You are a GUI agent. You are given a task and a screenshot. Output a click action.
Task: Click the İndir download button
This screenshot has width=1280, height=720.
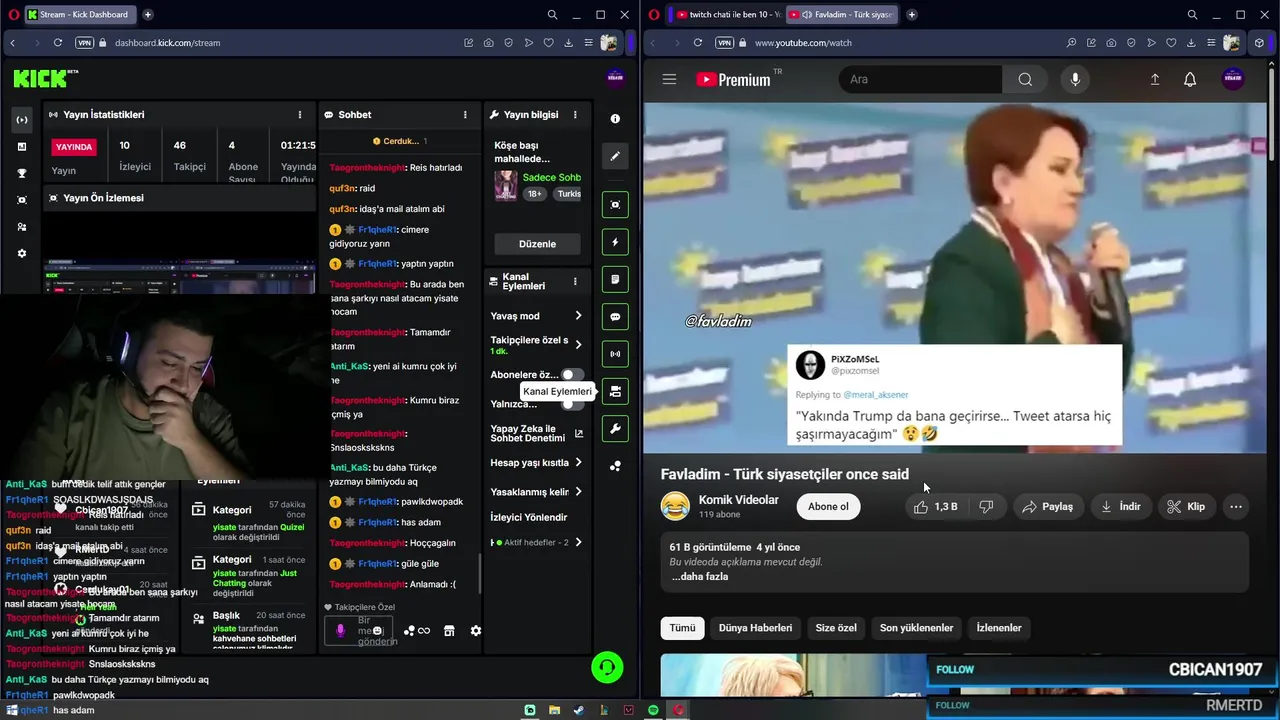1120,506
